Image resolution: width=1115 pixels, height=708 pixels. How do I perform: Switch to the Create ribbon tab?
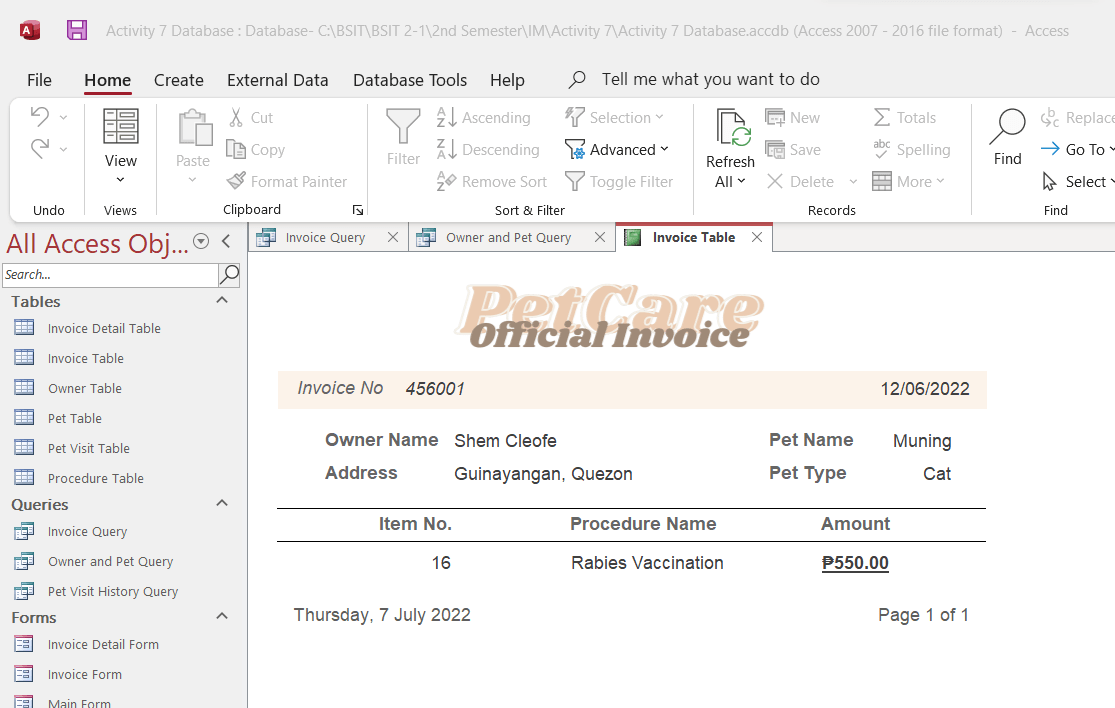[x=178, y=80]
